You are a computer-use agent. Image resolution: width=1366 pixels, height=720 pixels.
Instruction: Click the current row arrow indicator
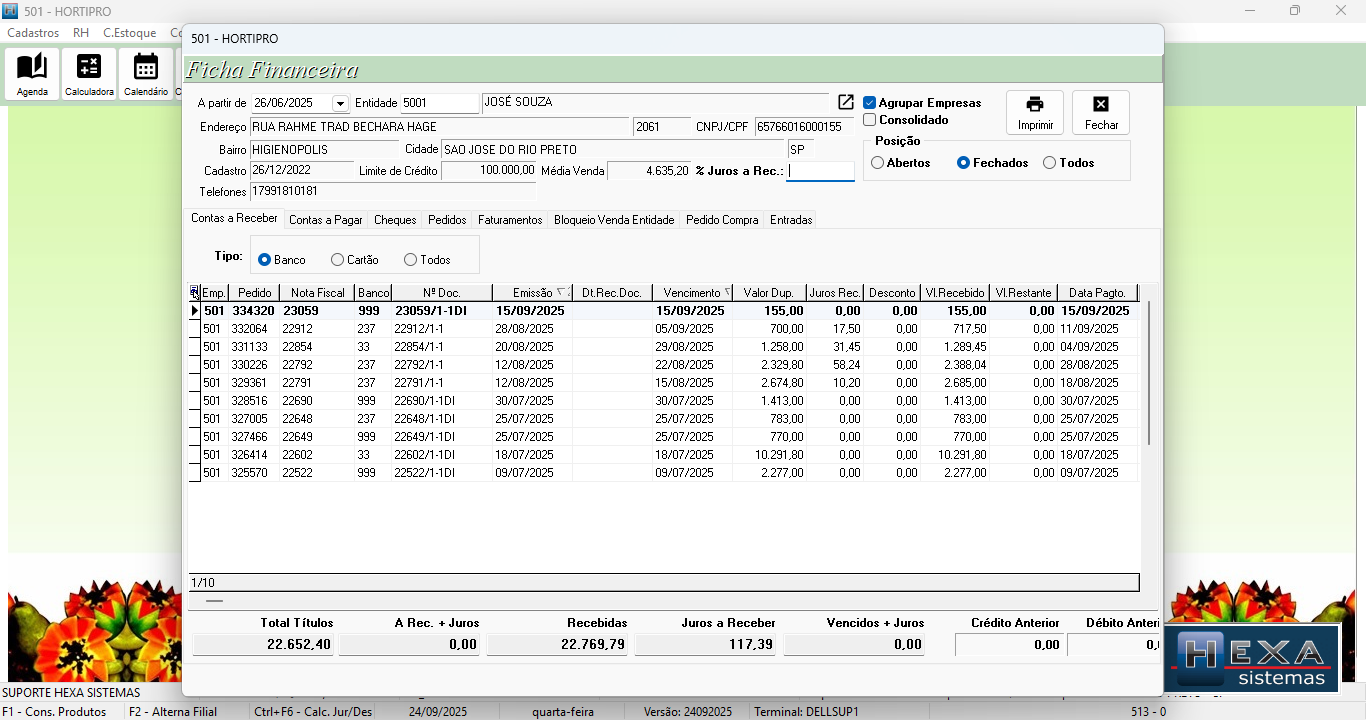point(194,311)
